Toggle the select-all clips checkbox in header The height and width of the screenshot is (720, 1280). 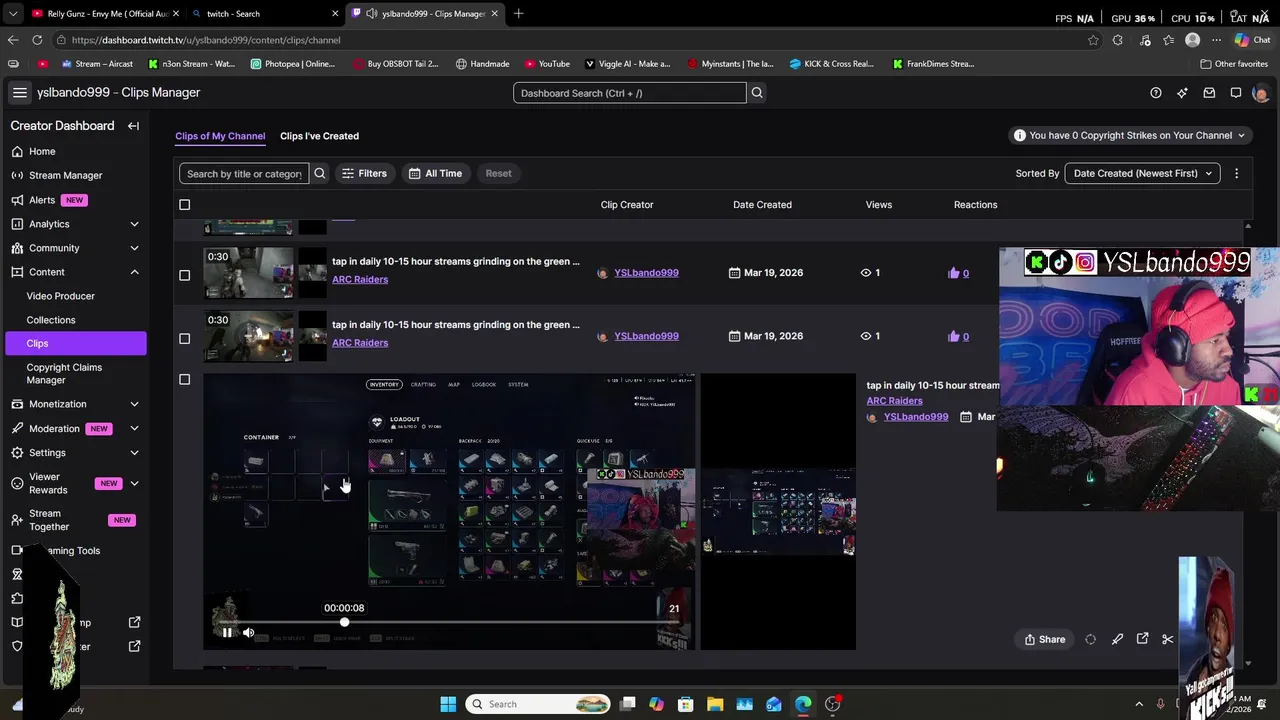pyautogui.click(x=184, y=205)
